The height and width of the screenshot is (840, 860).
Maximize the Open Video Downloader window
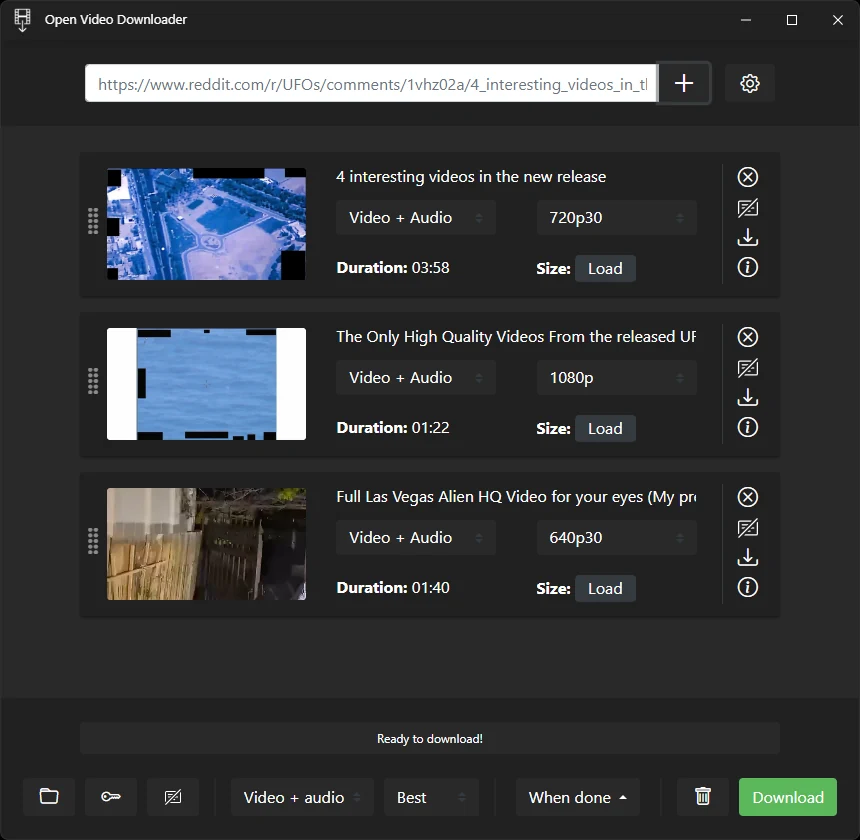(x=791, y=20)
